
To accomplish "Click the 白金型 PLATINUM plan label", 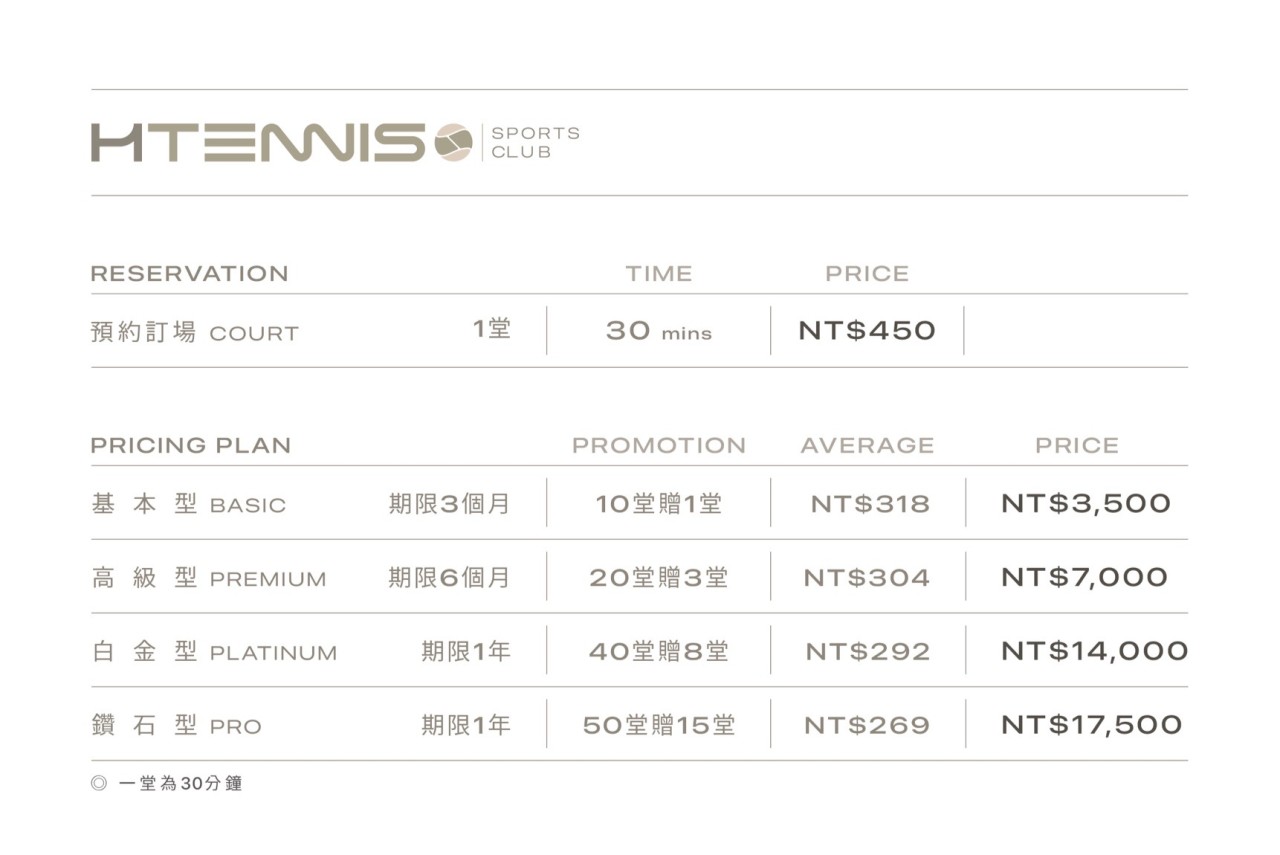I will click(x=214, y=652).
